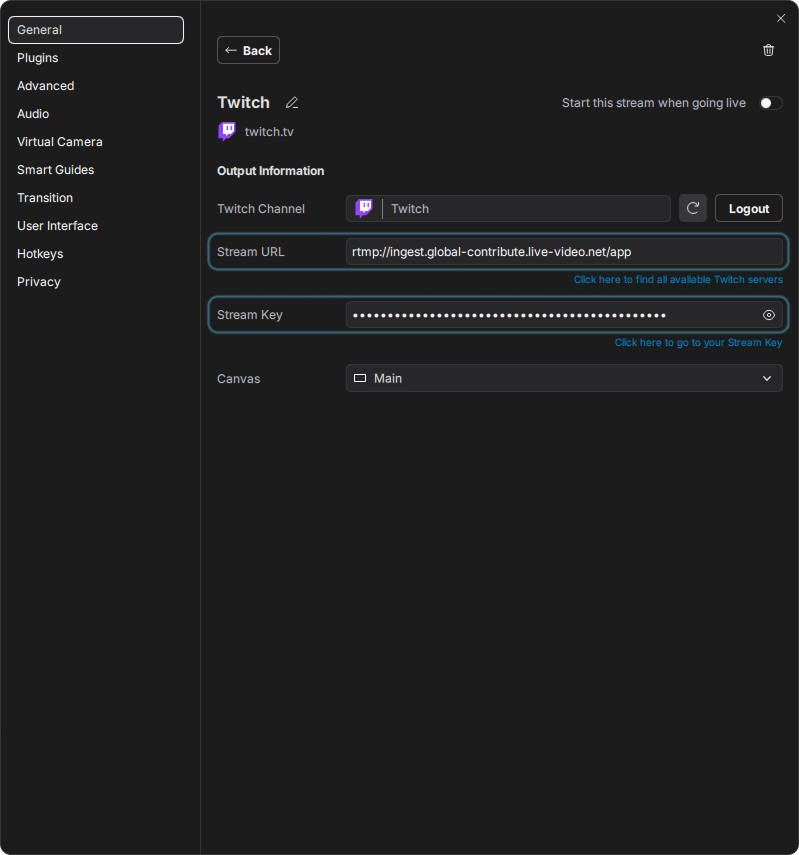Switch to the Audio settings section

(x=33, y=114)
